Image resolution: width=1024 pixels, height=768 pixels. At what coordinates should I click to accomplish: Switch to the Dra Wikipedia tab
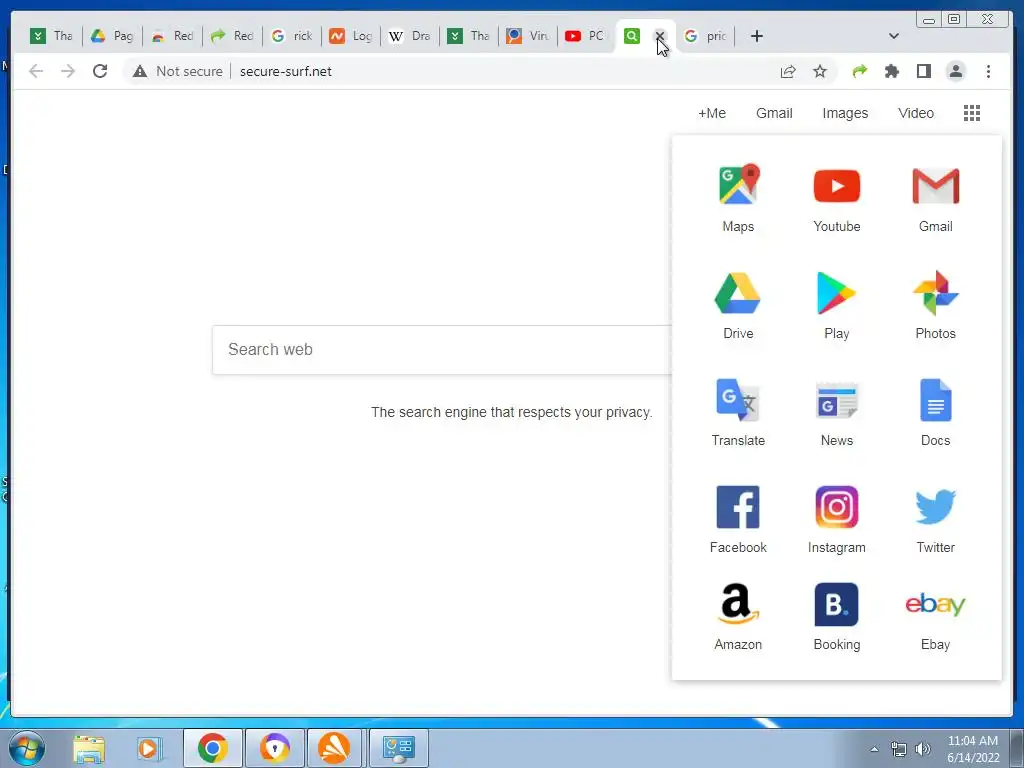click(410, 36)
